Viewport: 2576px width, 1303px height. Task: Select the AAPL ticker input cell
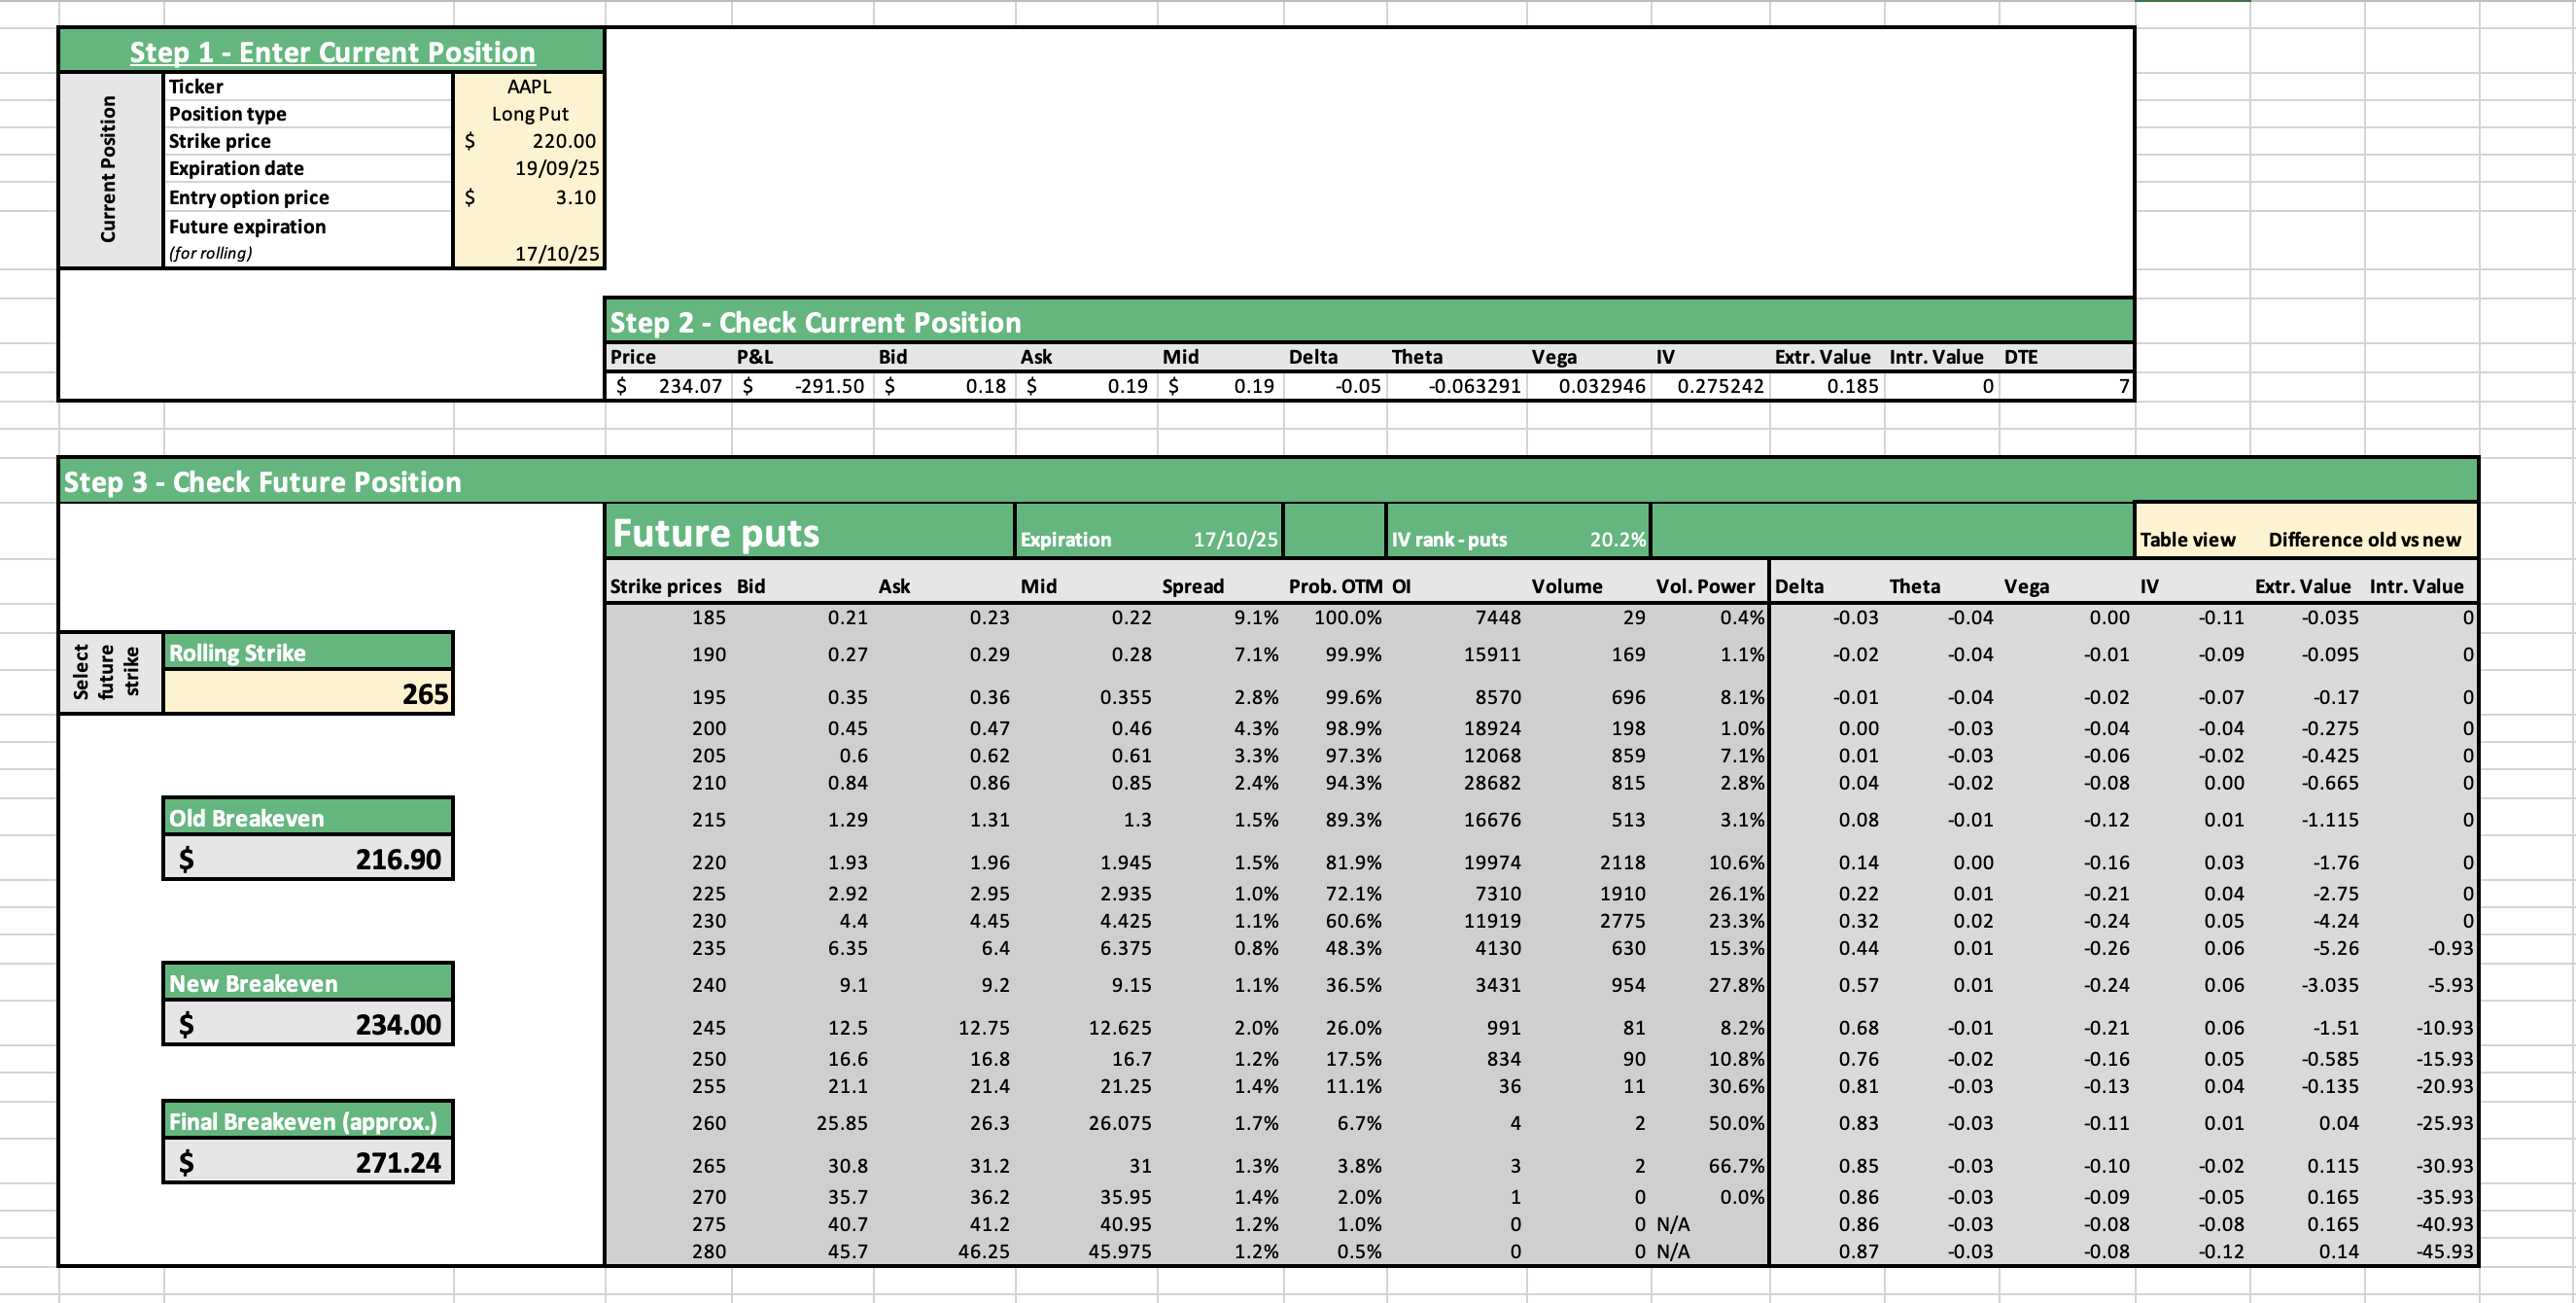coord(528,87)
